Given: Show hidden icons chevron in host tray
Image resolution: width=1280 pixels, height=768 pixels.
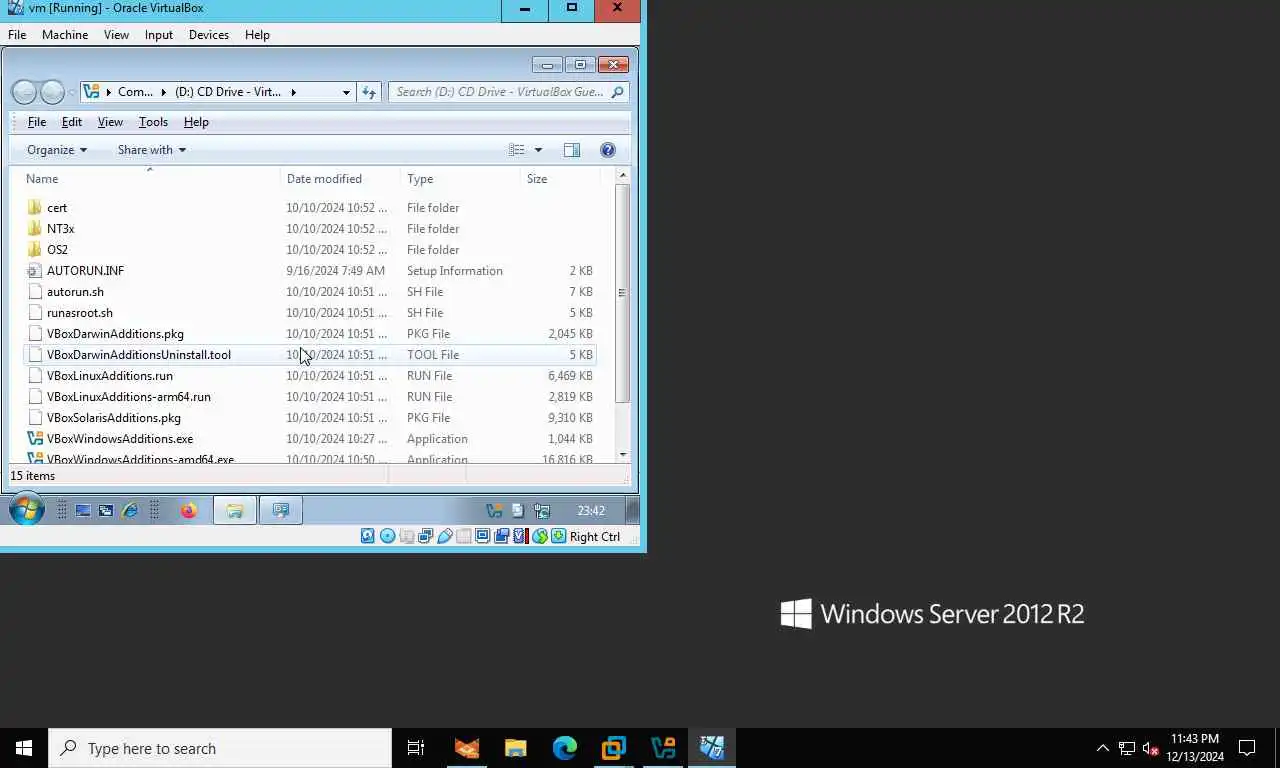Looking at the screenshot, I should [x=1103, y=748].
